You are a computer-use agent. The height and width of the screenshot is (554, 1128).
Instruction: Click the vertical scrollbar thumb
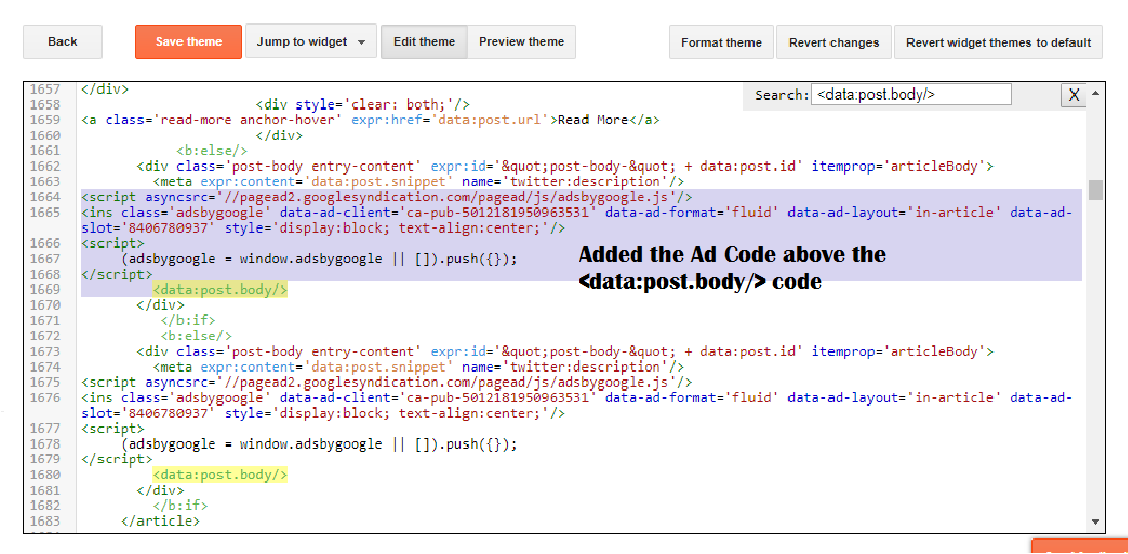[x=1096, y=189]
